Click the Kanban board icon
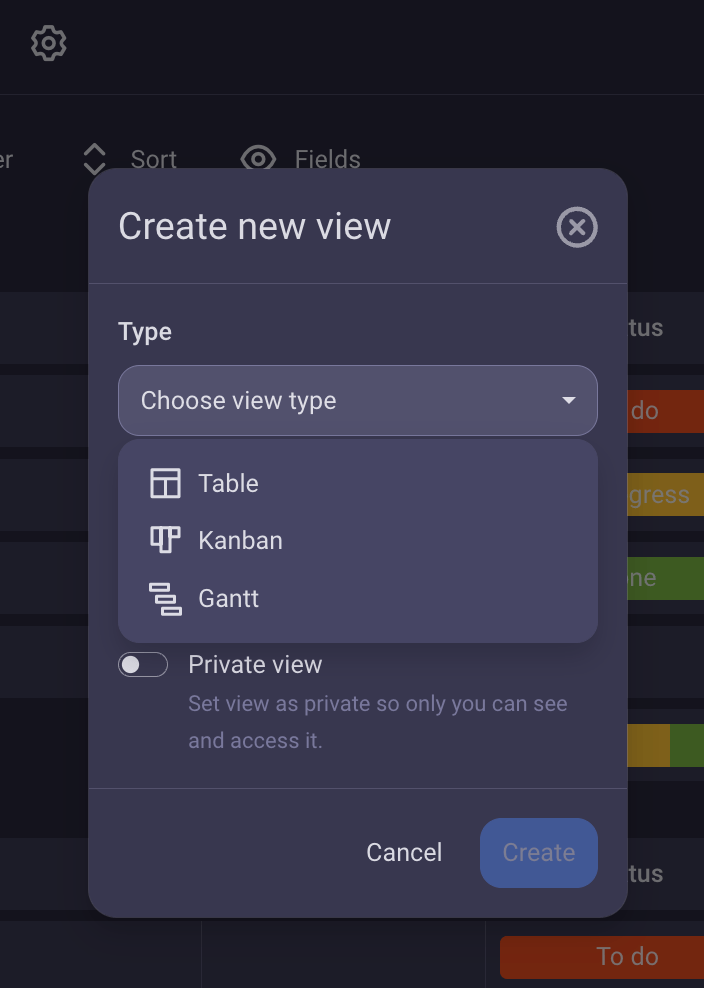 (165, 540)
